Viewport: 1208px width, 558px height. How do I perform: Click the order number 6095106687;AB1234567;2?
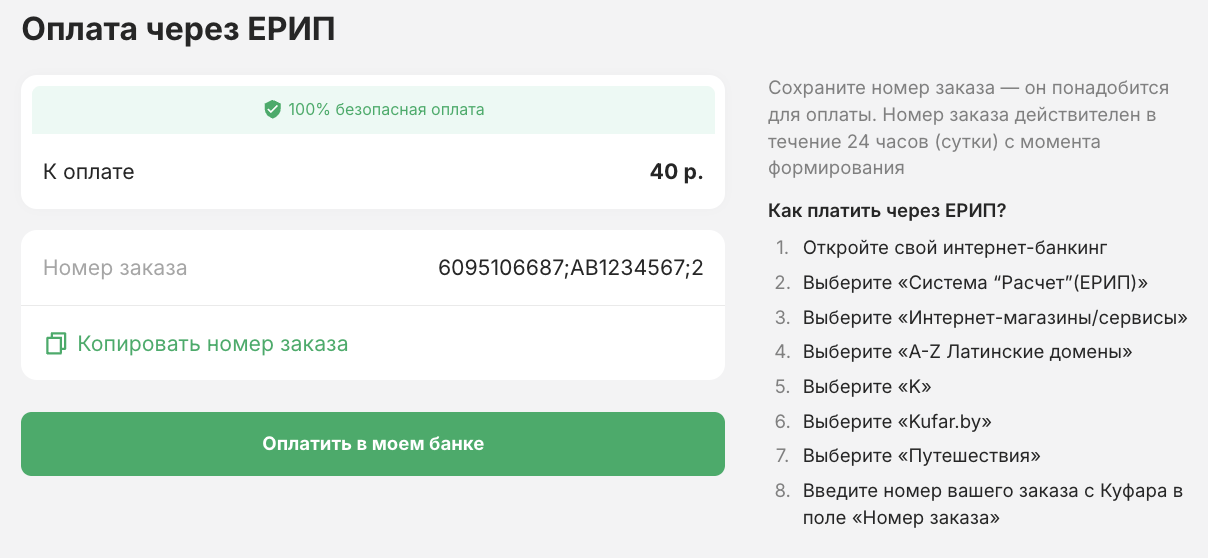tap(570, 268)
